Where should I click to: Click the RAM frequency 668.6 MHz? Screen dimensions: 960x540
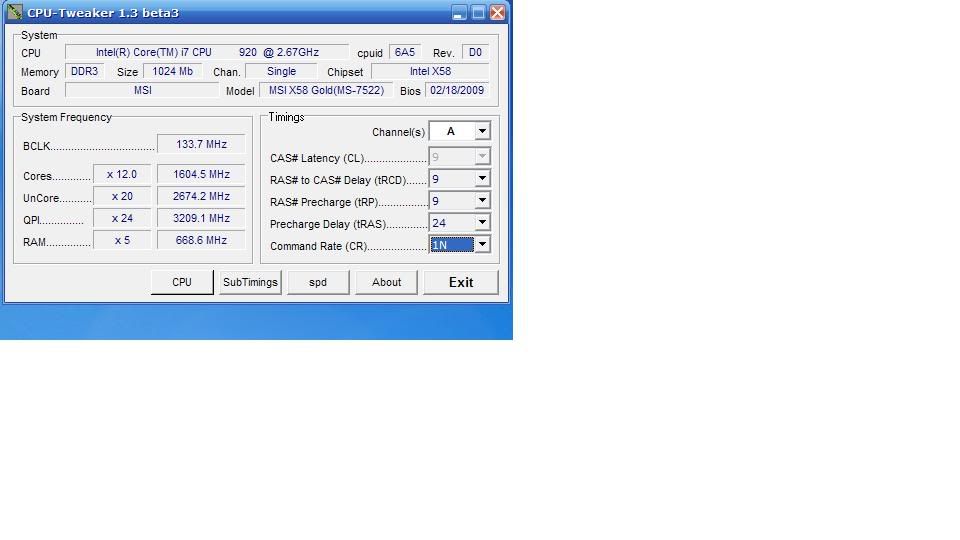pos(201,241)
